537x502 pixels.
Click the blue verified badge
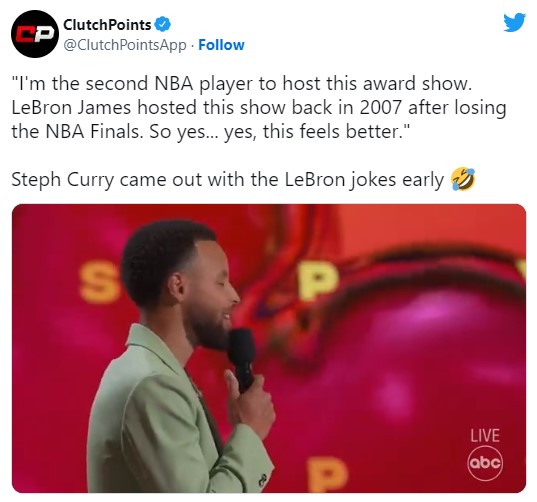(162, 24)
